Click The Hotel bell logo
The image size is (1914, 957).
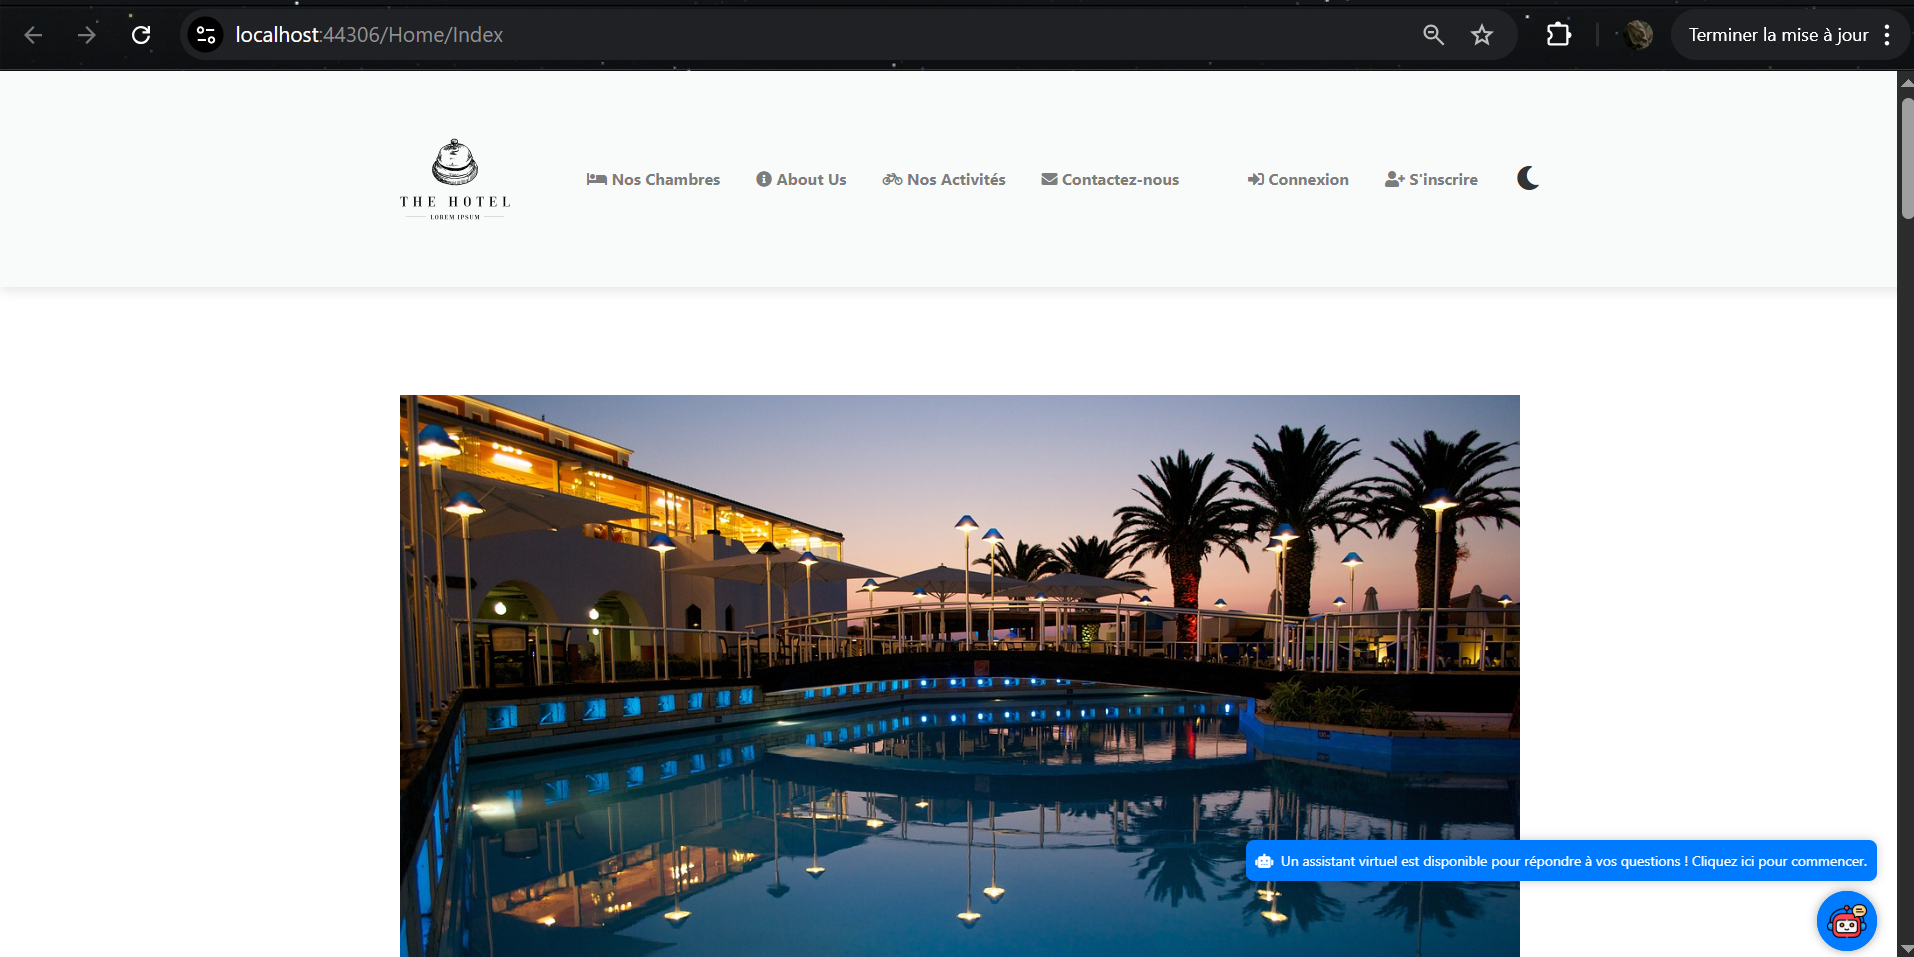tap(455, 179)
